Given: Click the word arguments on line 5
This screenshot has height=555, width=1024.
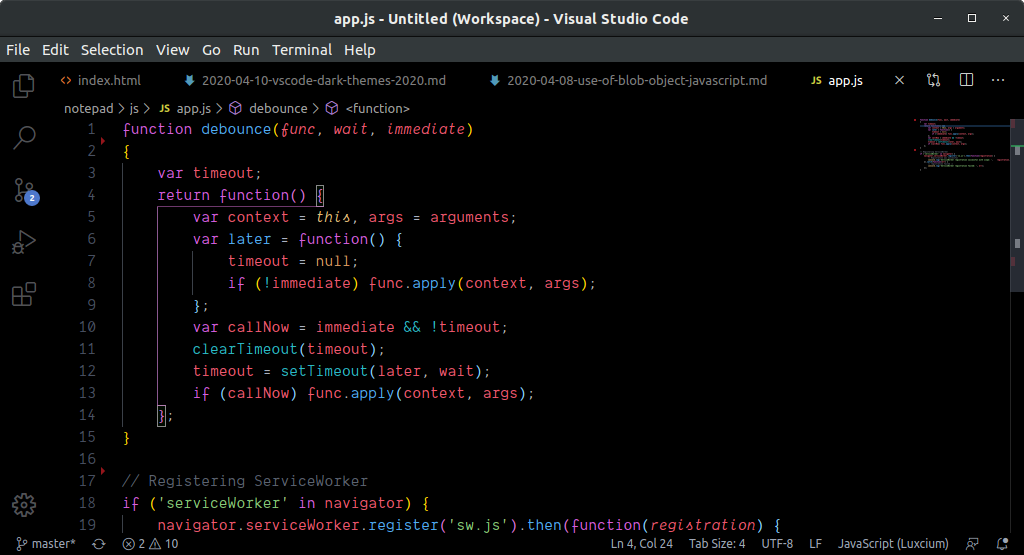Looking at the screenshot, I should (469, 217).
